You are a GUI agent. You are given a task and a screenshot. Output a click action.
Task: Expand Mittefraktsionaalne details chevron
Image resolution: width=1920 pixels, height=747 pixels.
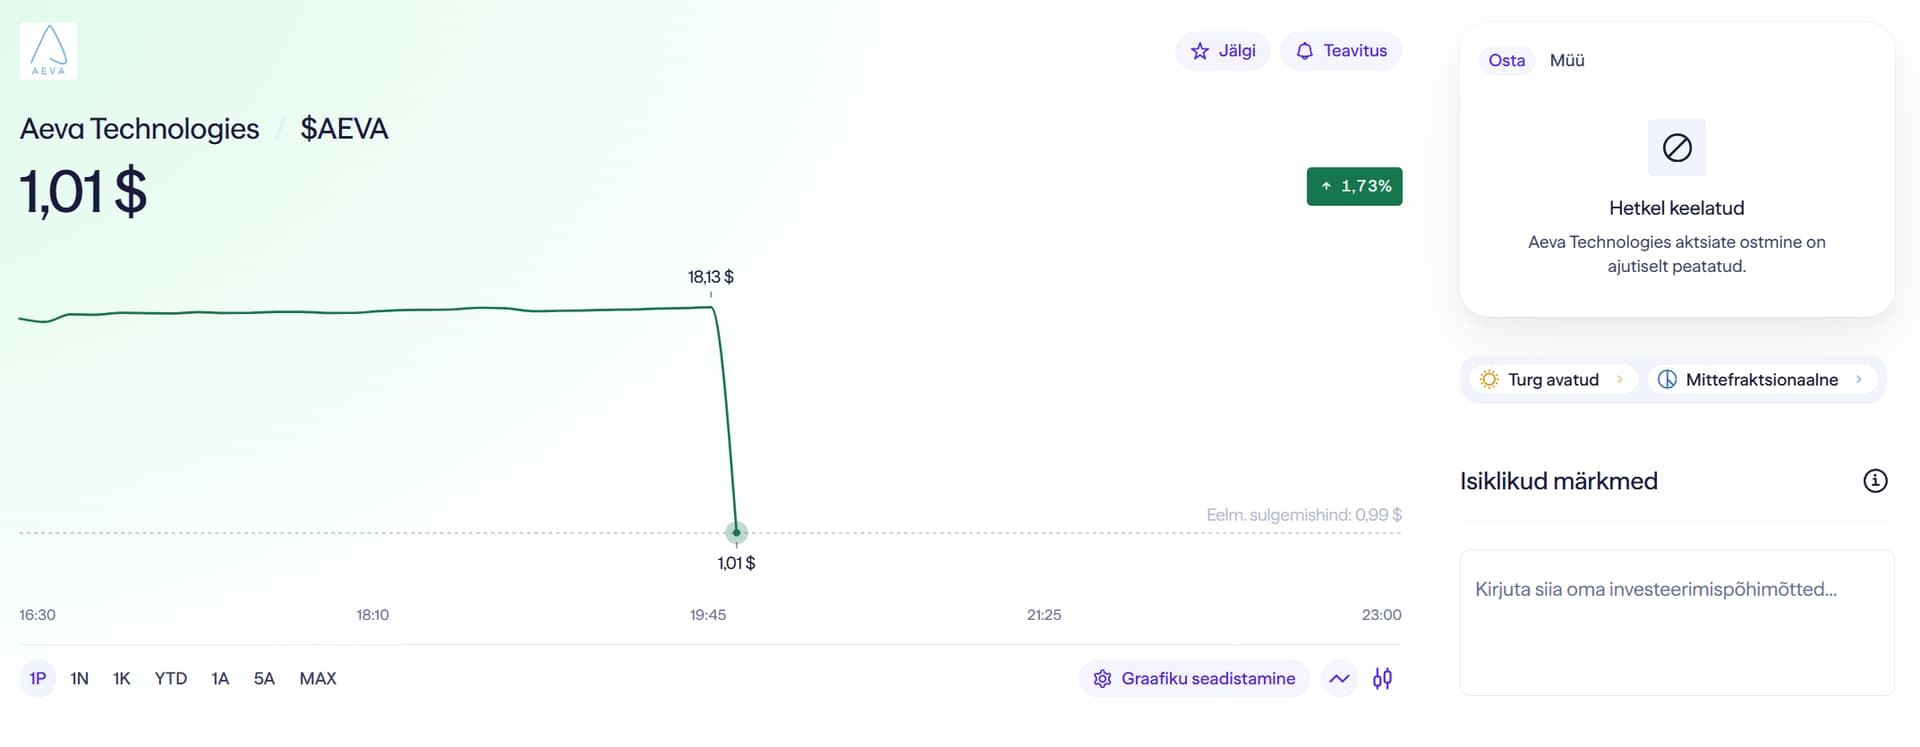coord(1859,380)
